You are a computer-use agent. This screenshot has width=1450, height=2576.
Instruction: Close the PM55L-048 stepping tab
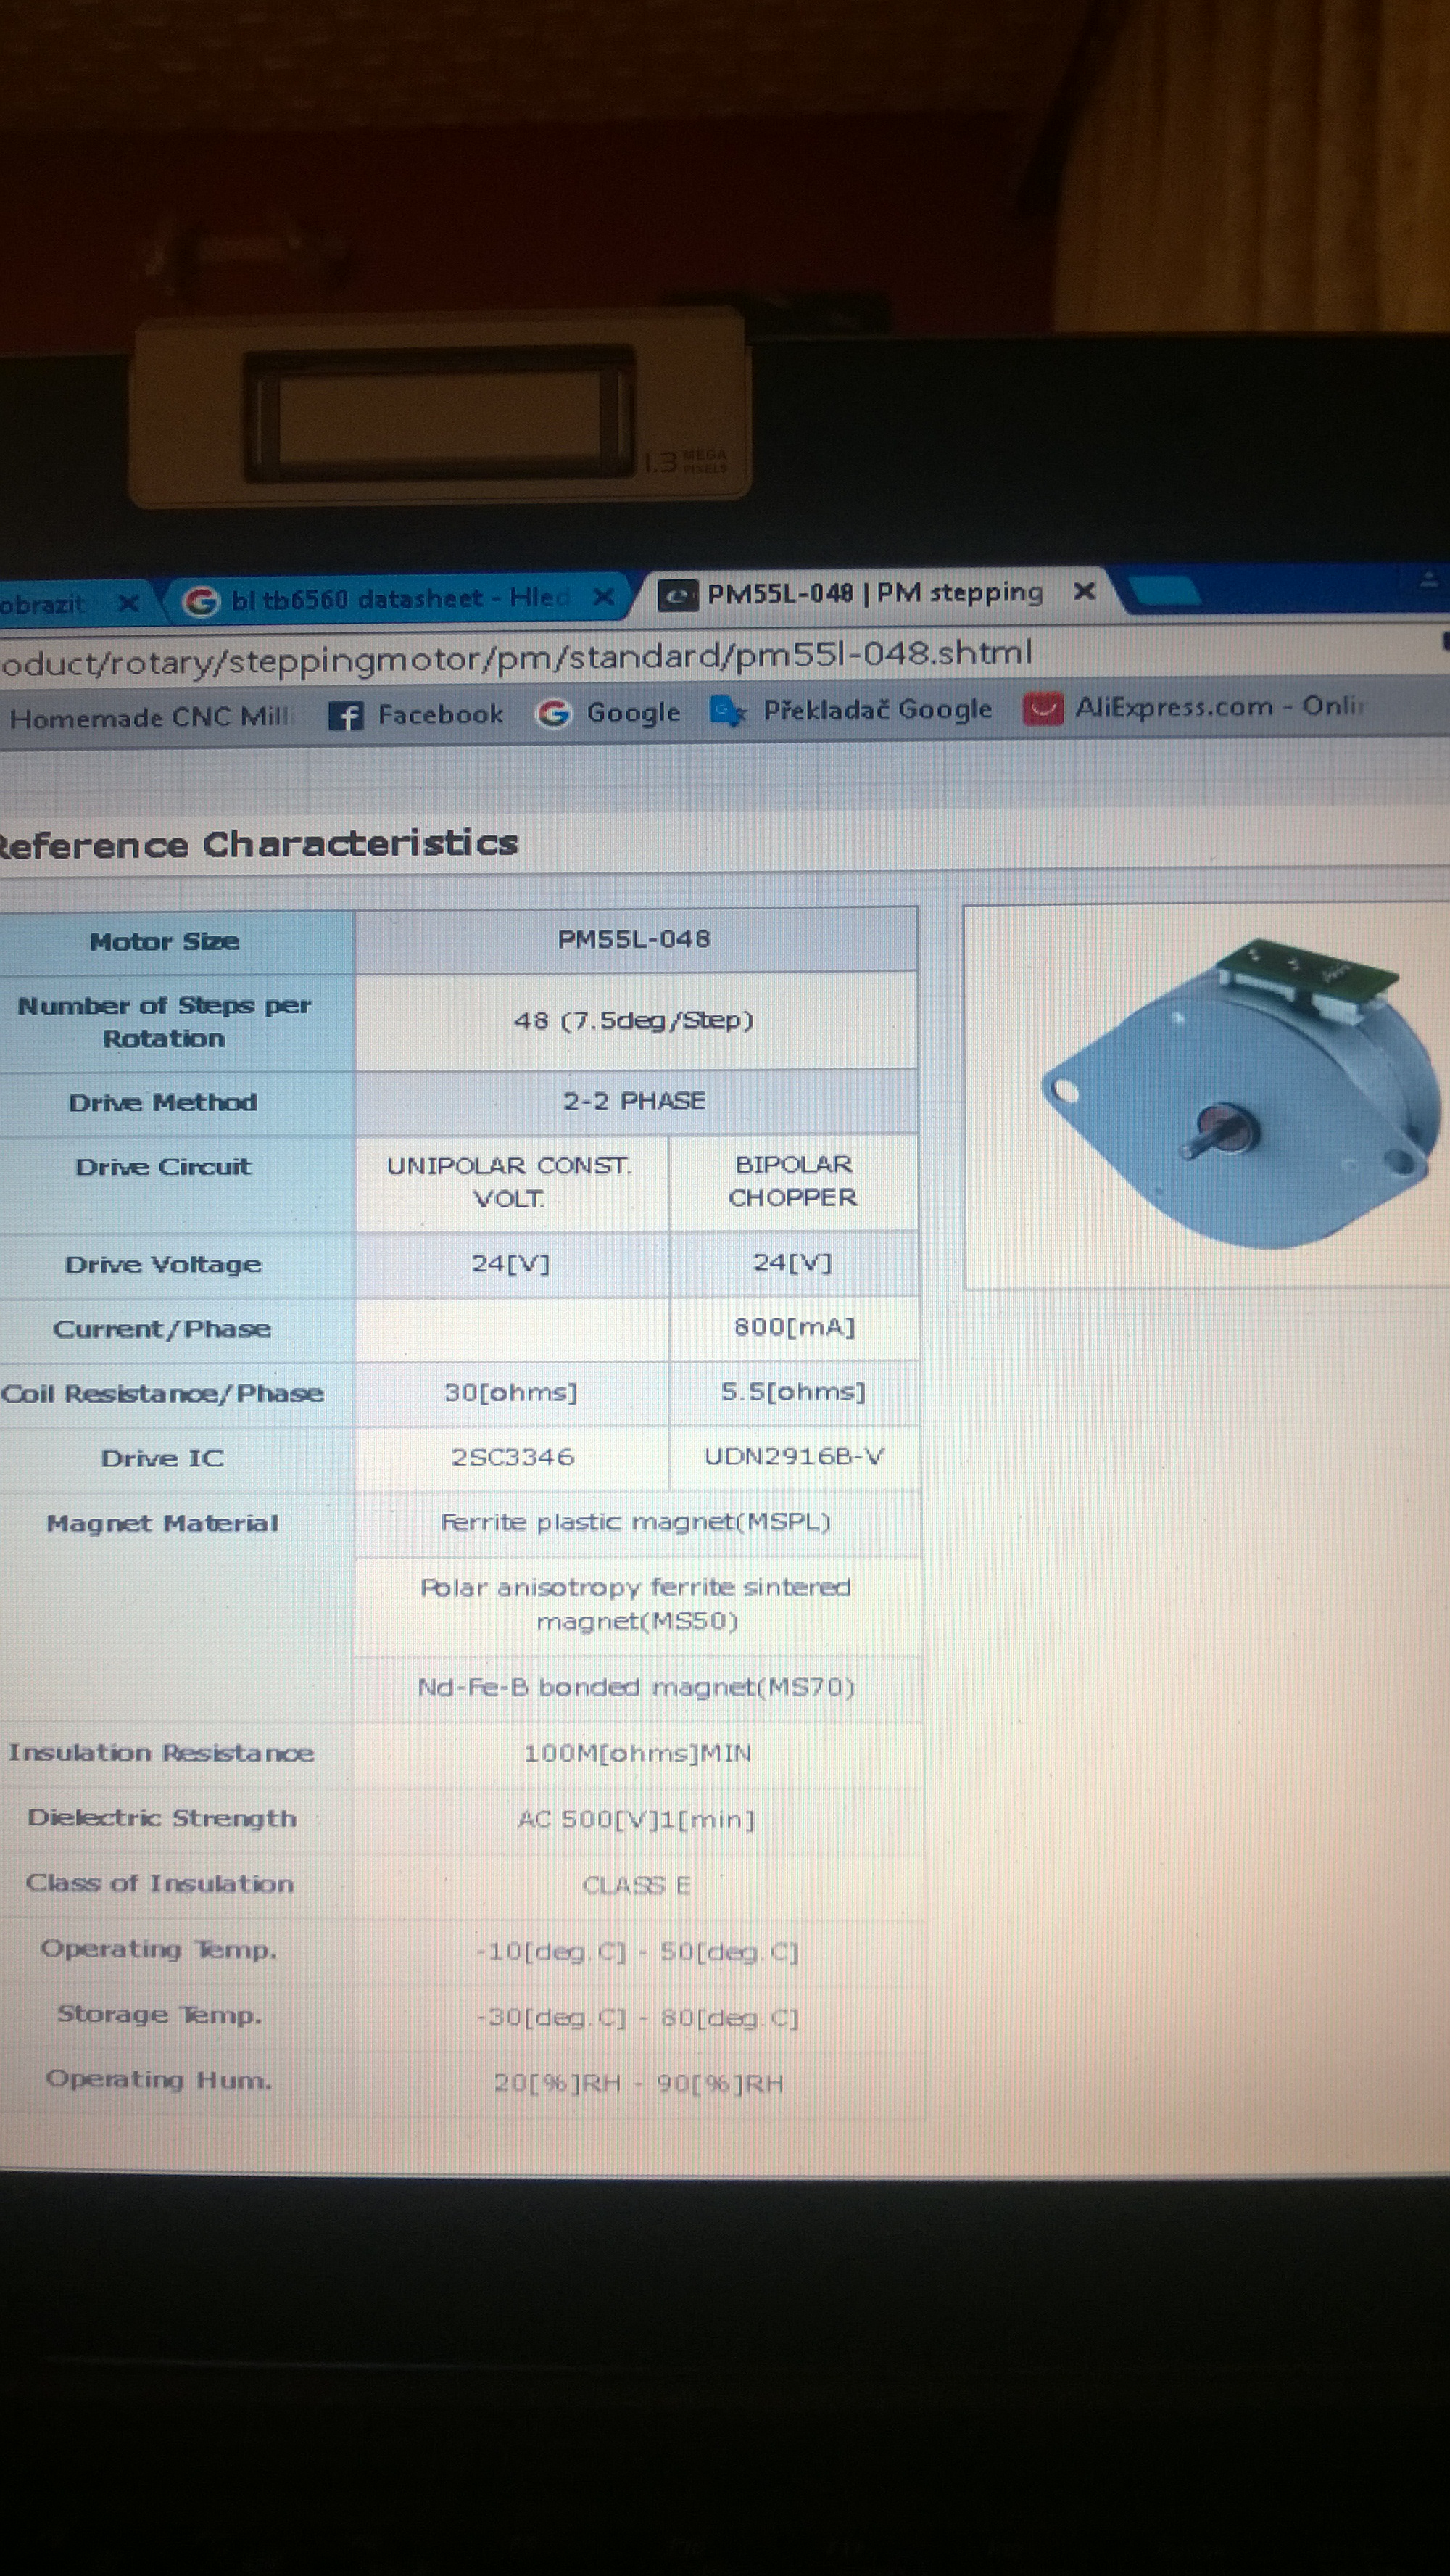point(1084,591)
